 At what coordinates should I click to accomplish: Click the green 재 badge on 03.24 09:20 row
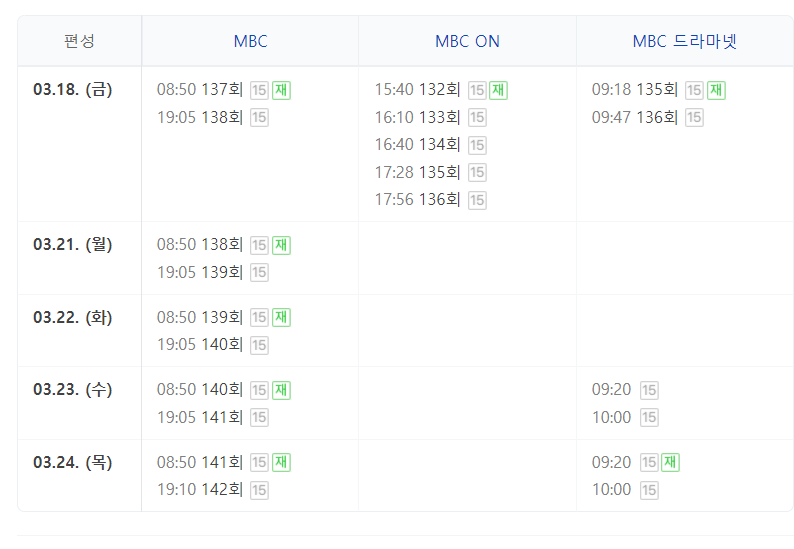pyautogui.click(x=670, y=462)
